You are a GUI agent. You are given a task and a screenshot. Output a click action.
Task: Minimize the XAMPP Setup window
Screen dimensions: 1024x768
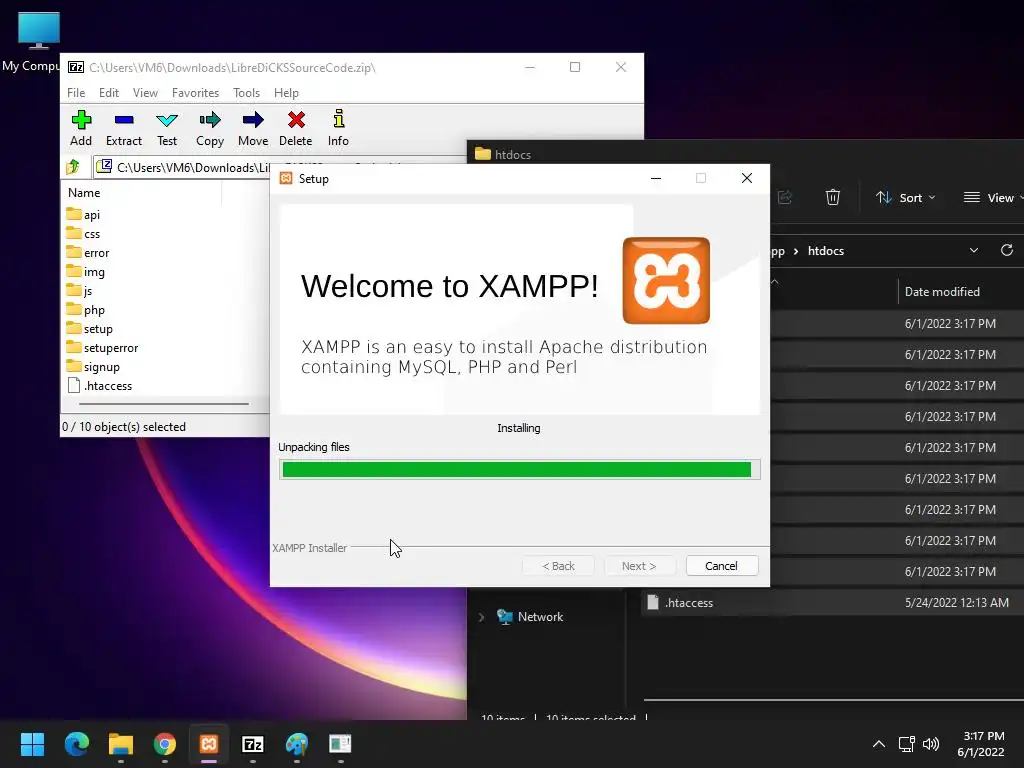click(x=656, y=178)
